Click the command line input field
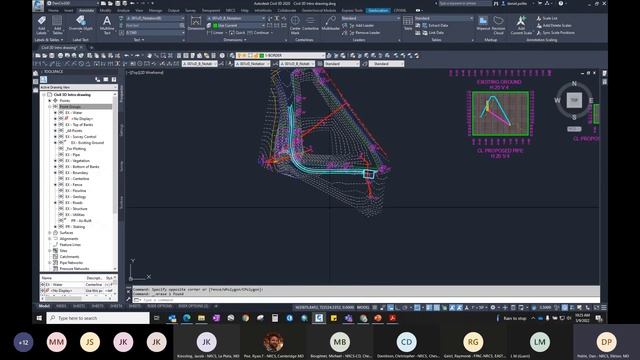640x360 pixels. coord(366,300)
